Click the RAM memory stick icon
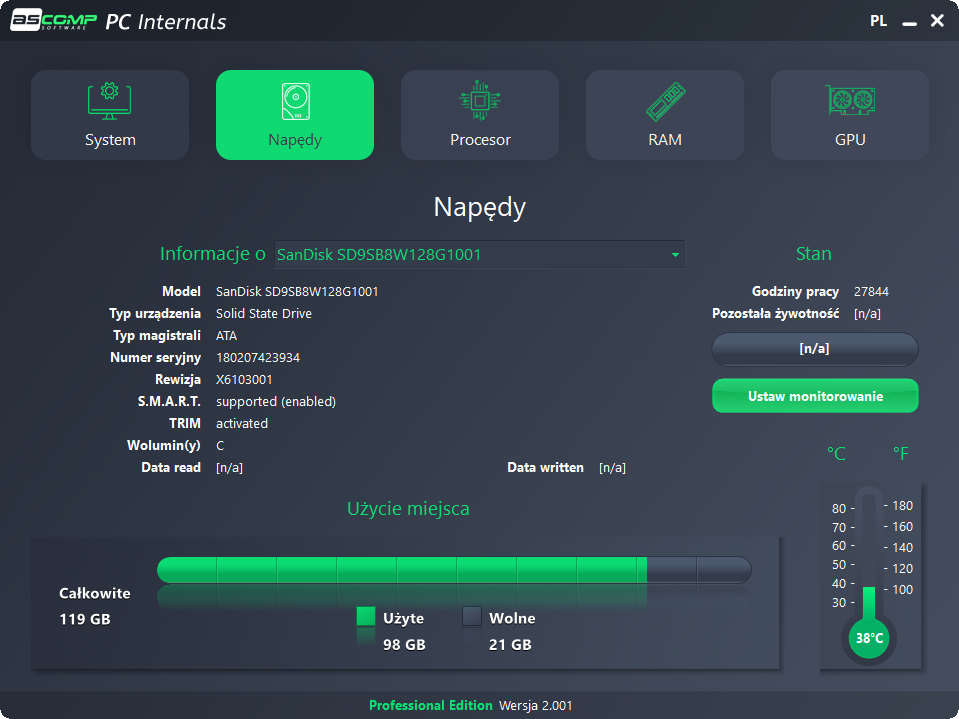 [665, 101]
